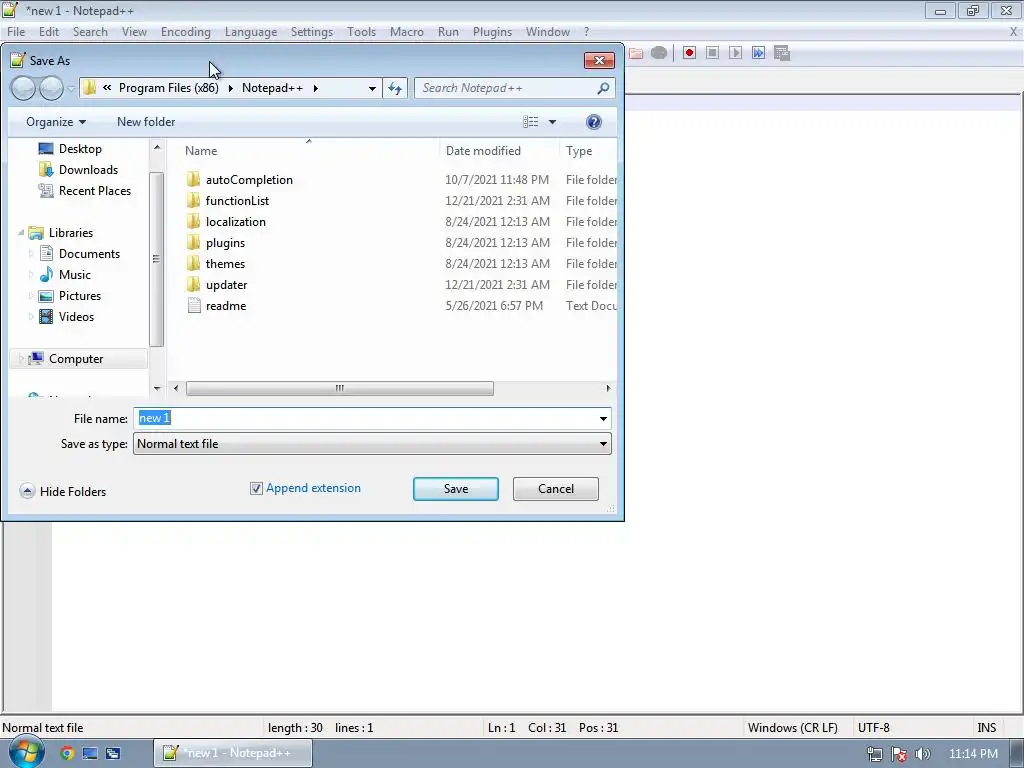Collapse navigation with Hide Folders toggle
Image resolution: width=1024 pixels, height=768 pixels.
pyautogui.click(x=63, y=491)
